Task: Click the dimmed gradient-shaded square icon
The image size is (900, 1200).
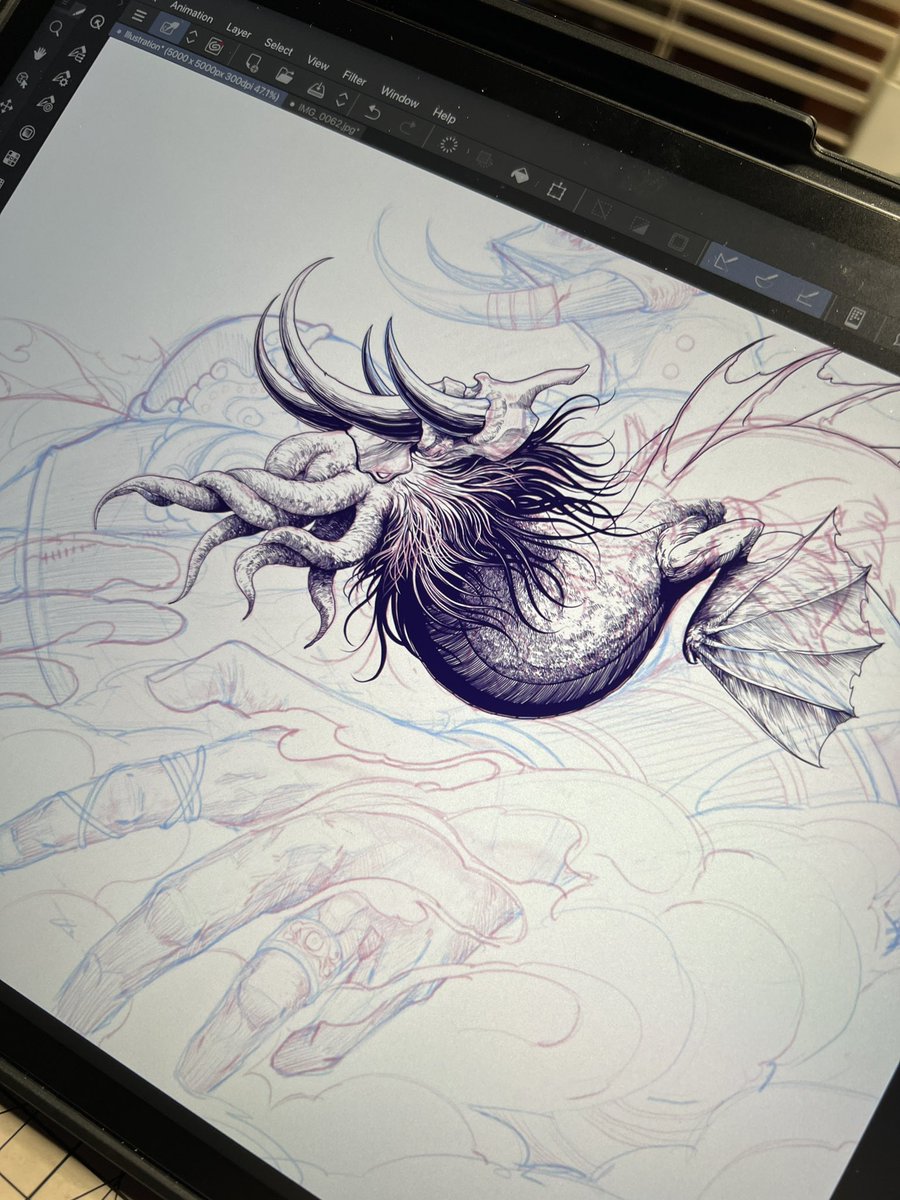Action: point(640,226)
